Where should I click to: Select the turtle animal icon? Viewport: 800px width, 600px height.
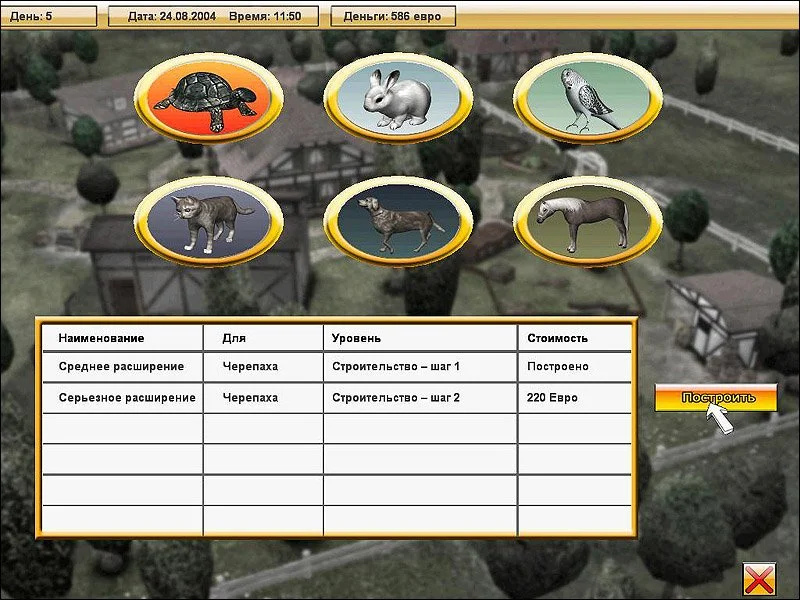(208, 98)
